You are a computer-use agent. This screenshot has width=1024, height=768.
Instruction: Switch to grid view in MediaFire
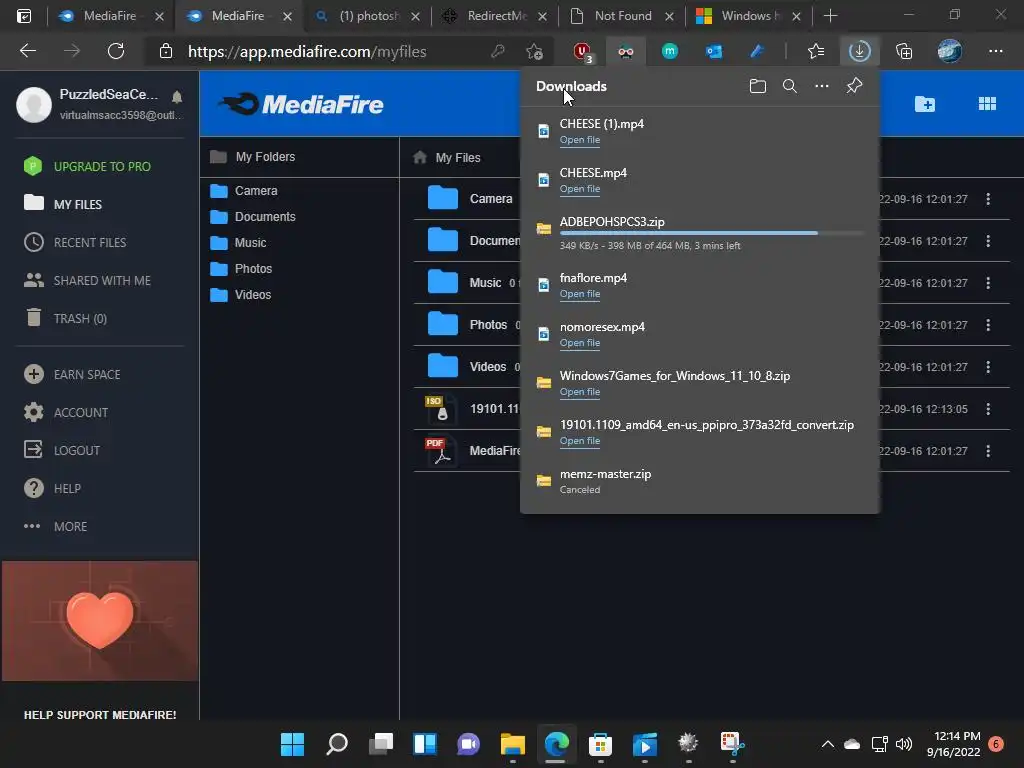(987, 104)
